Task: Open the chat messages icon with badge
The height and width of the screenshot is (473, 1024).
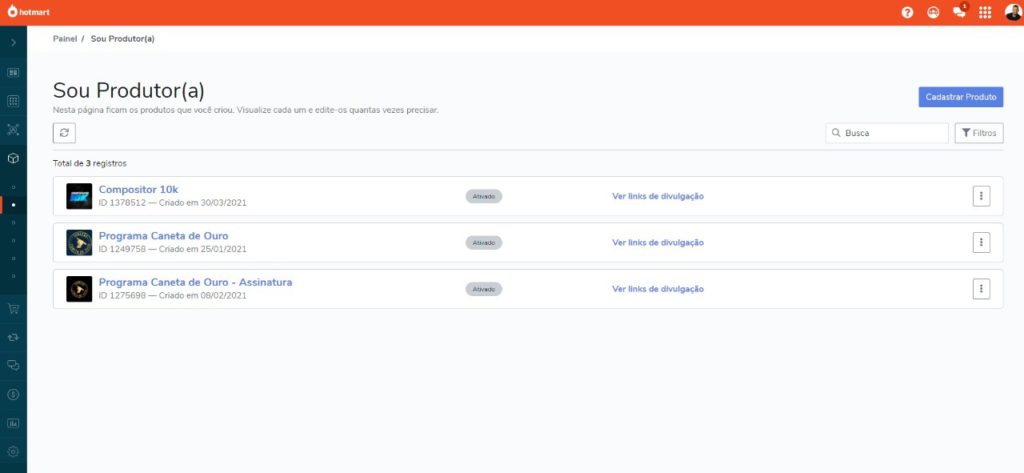Action: 959,12
